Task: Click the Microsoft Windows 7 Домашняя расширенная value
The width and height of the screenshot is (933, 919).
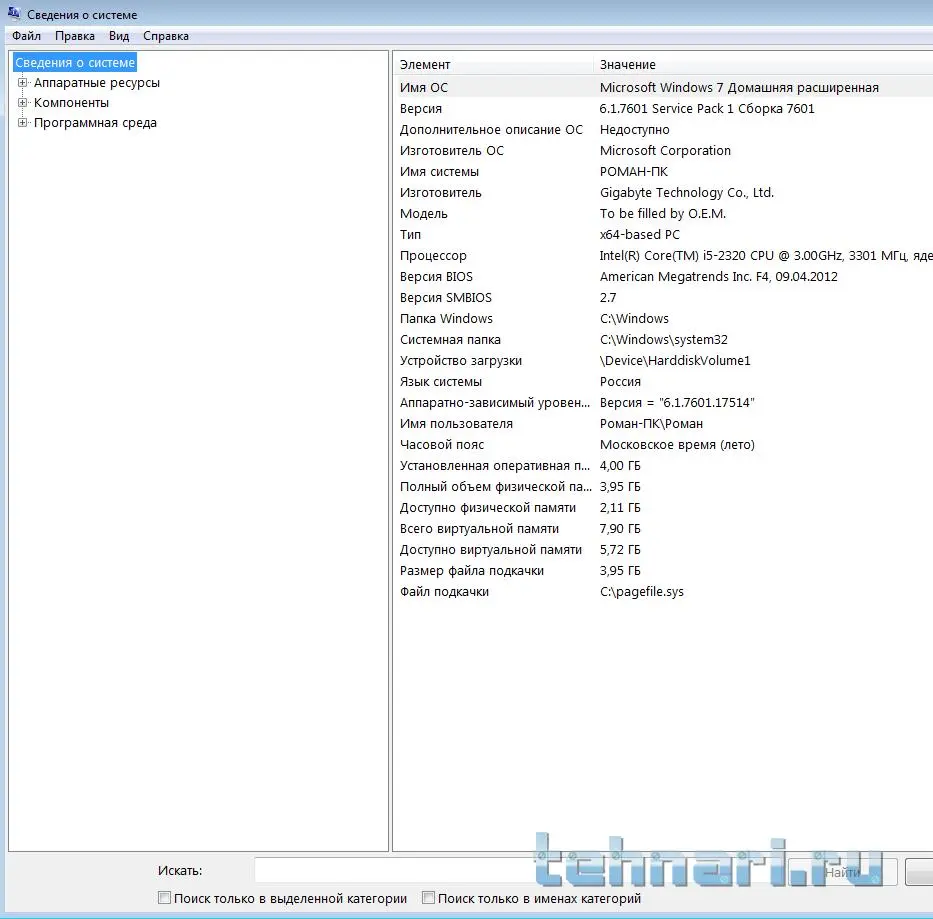Action: (x=739, y=87)
